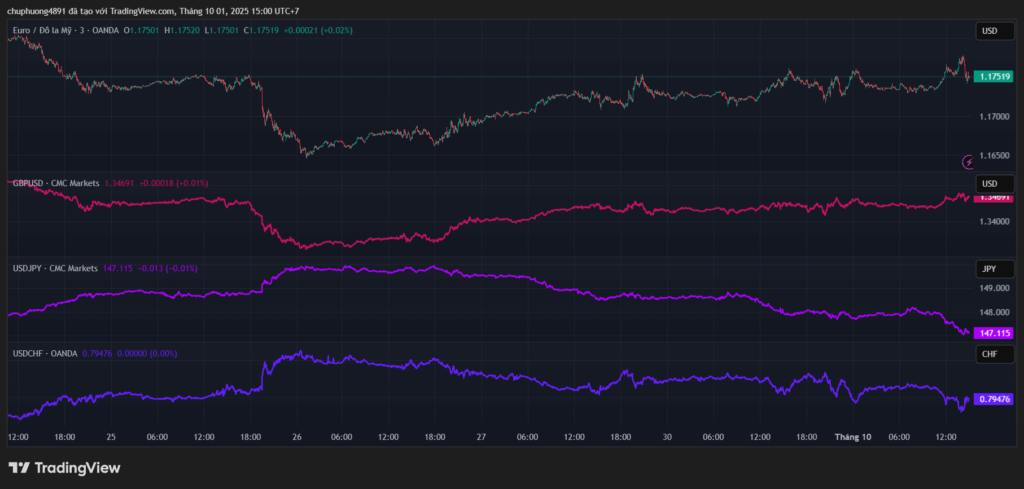The width and height of the screenshot is (1024, 489).
Task: Click the TradingView logo
Action: click(x=64, y=467)
